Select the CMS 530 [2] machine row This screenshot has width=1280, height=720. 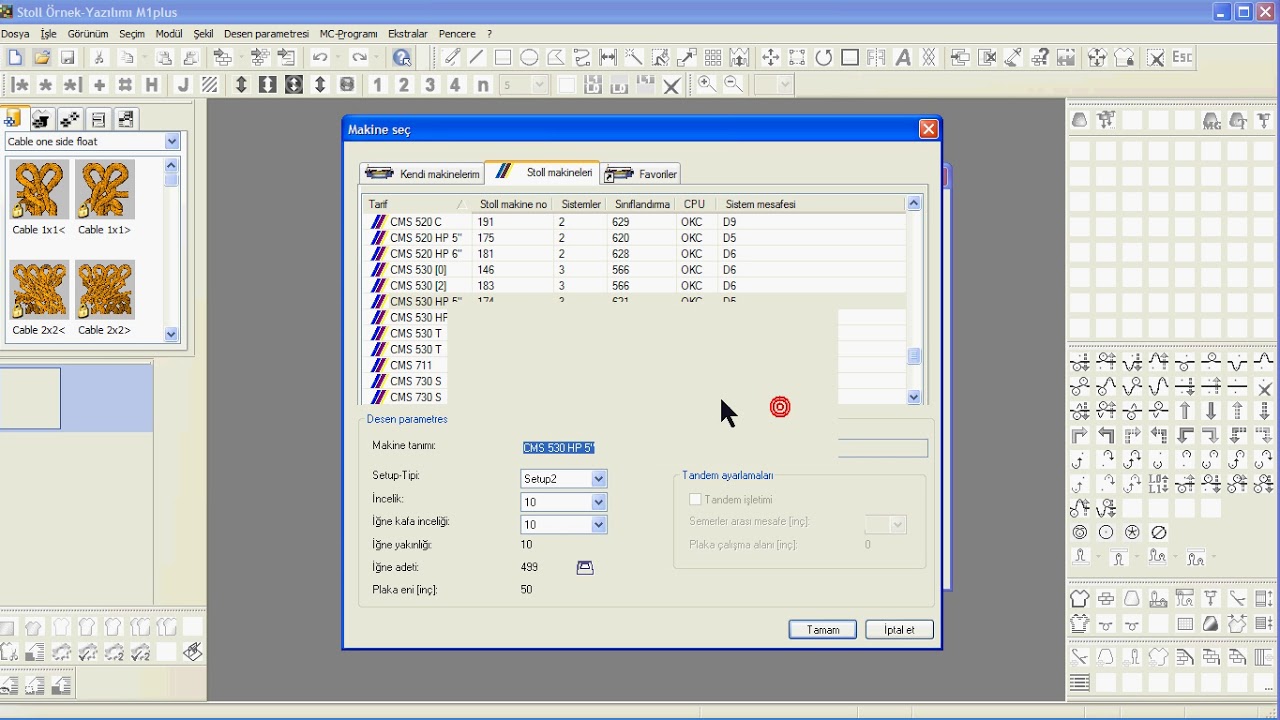[x=635, y=286]
